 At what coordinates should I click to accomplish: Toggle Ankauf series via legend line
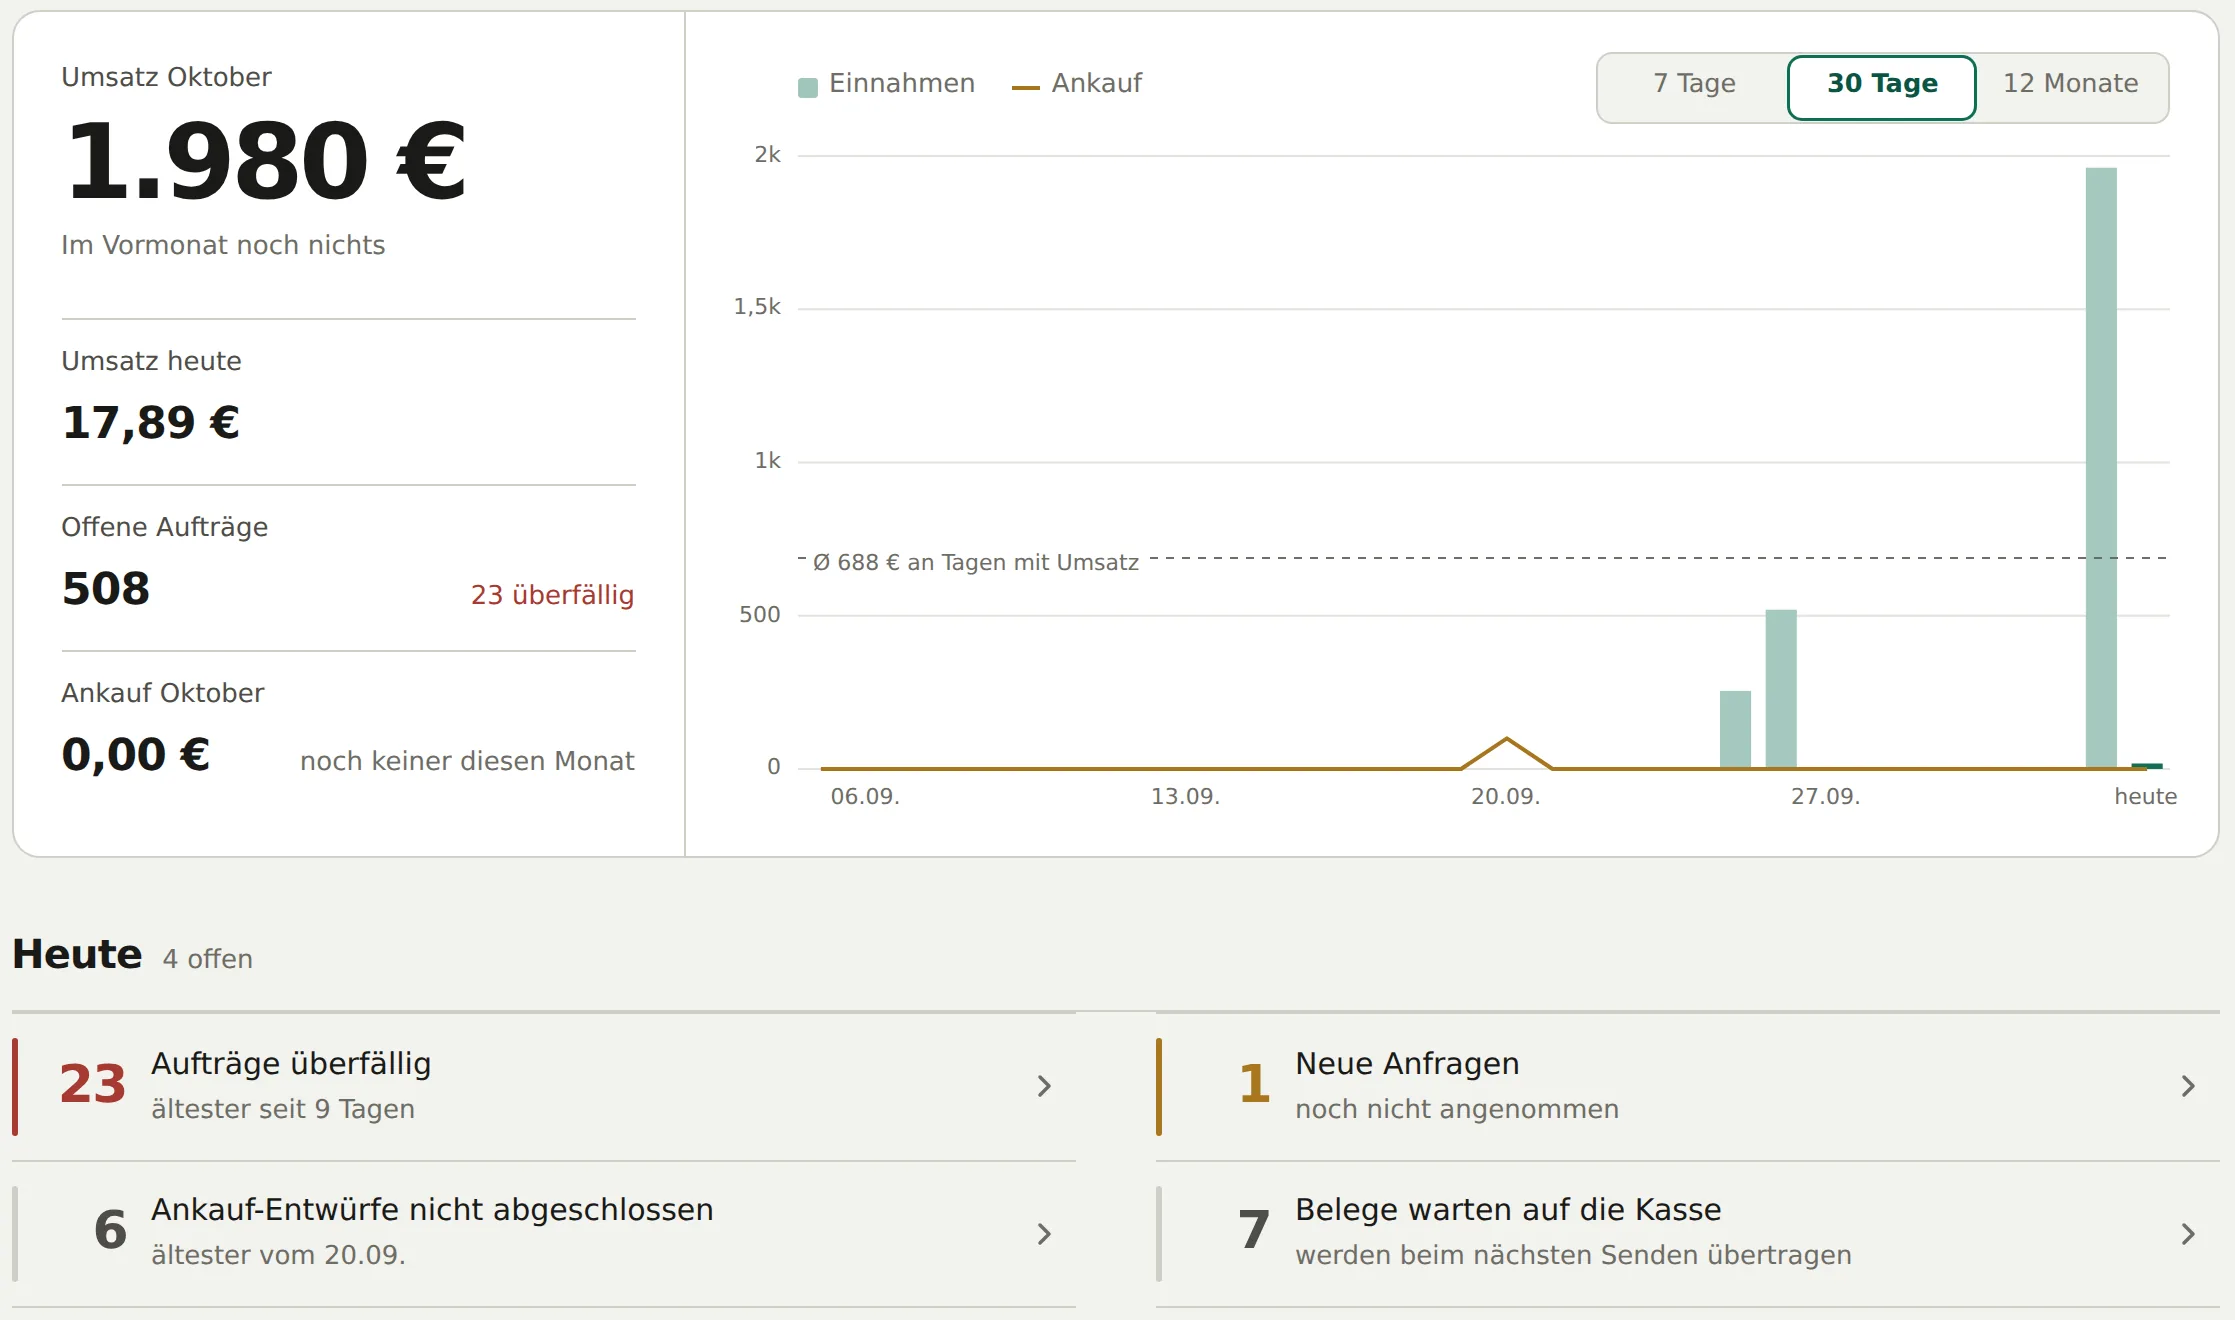[x=1026, y=87]
